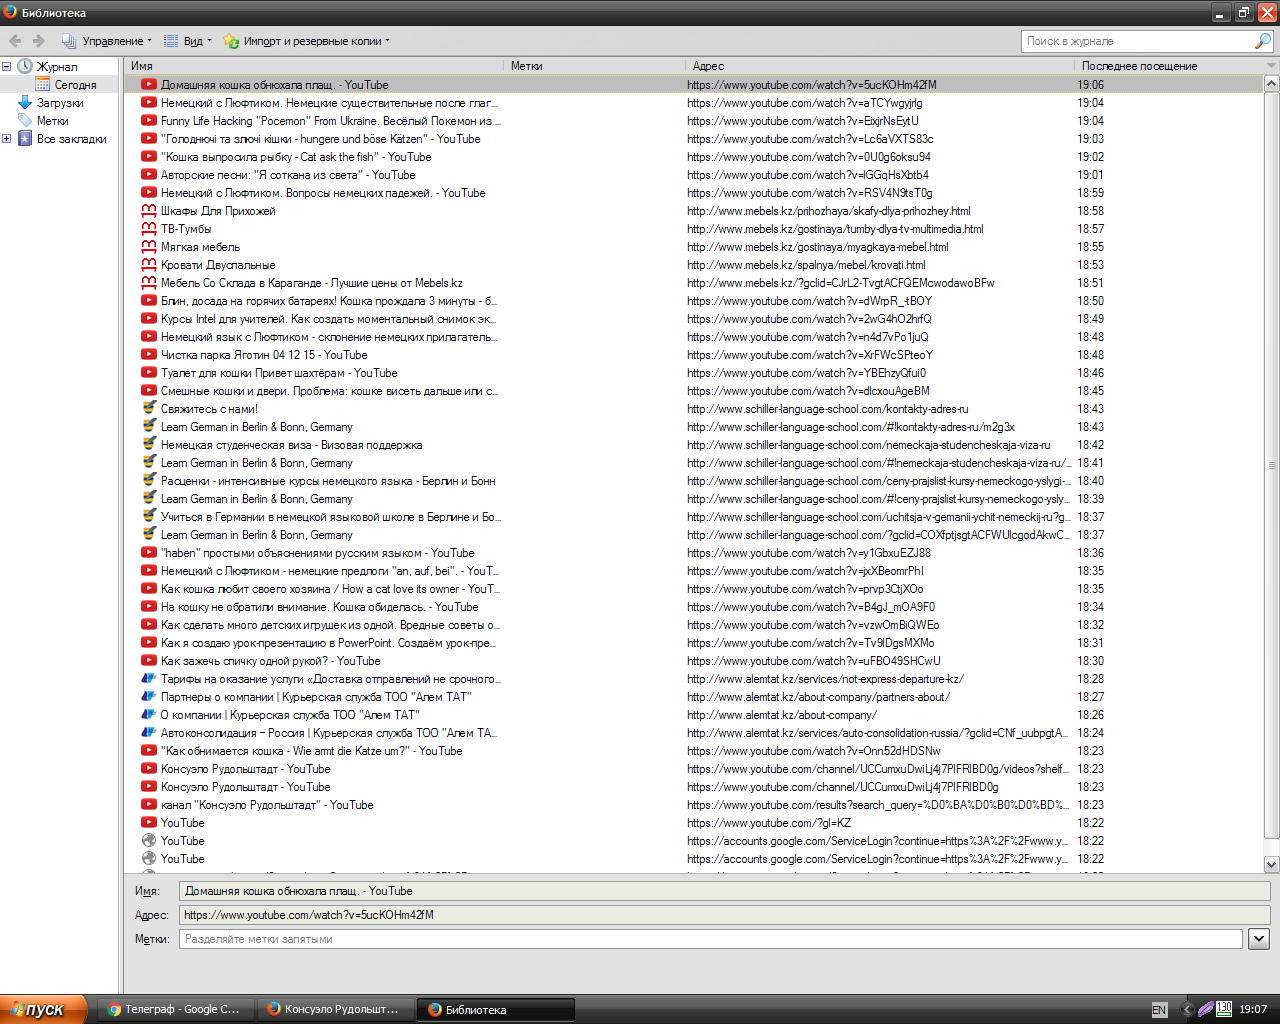Click the Поиск в журнале search field
The height and width of the screenshot is (1024, 1280).
click(1137, 41)
